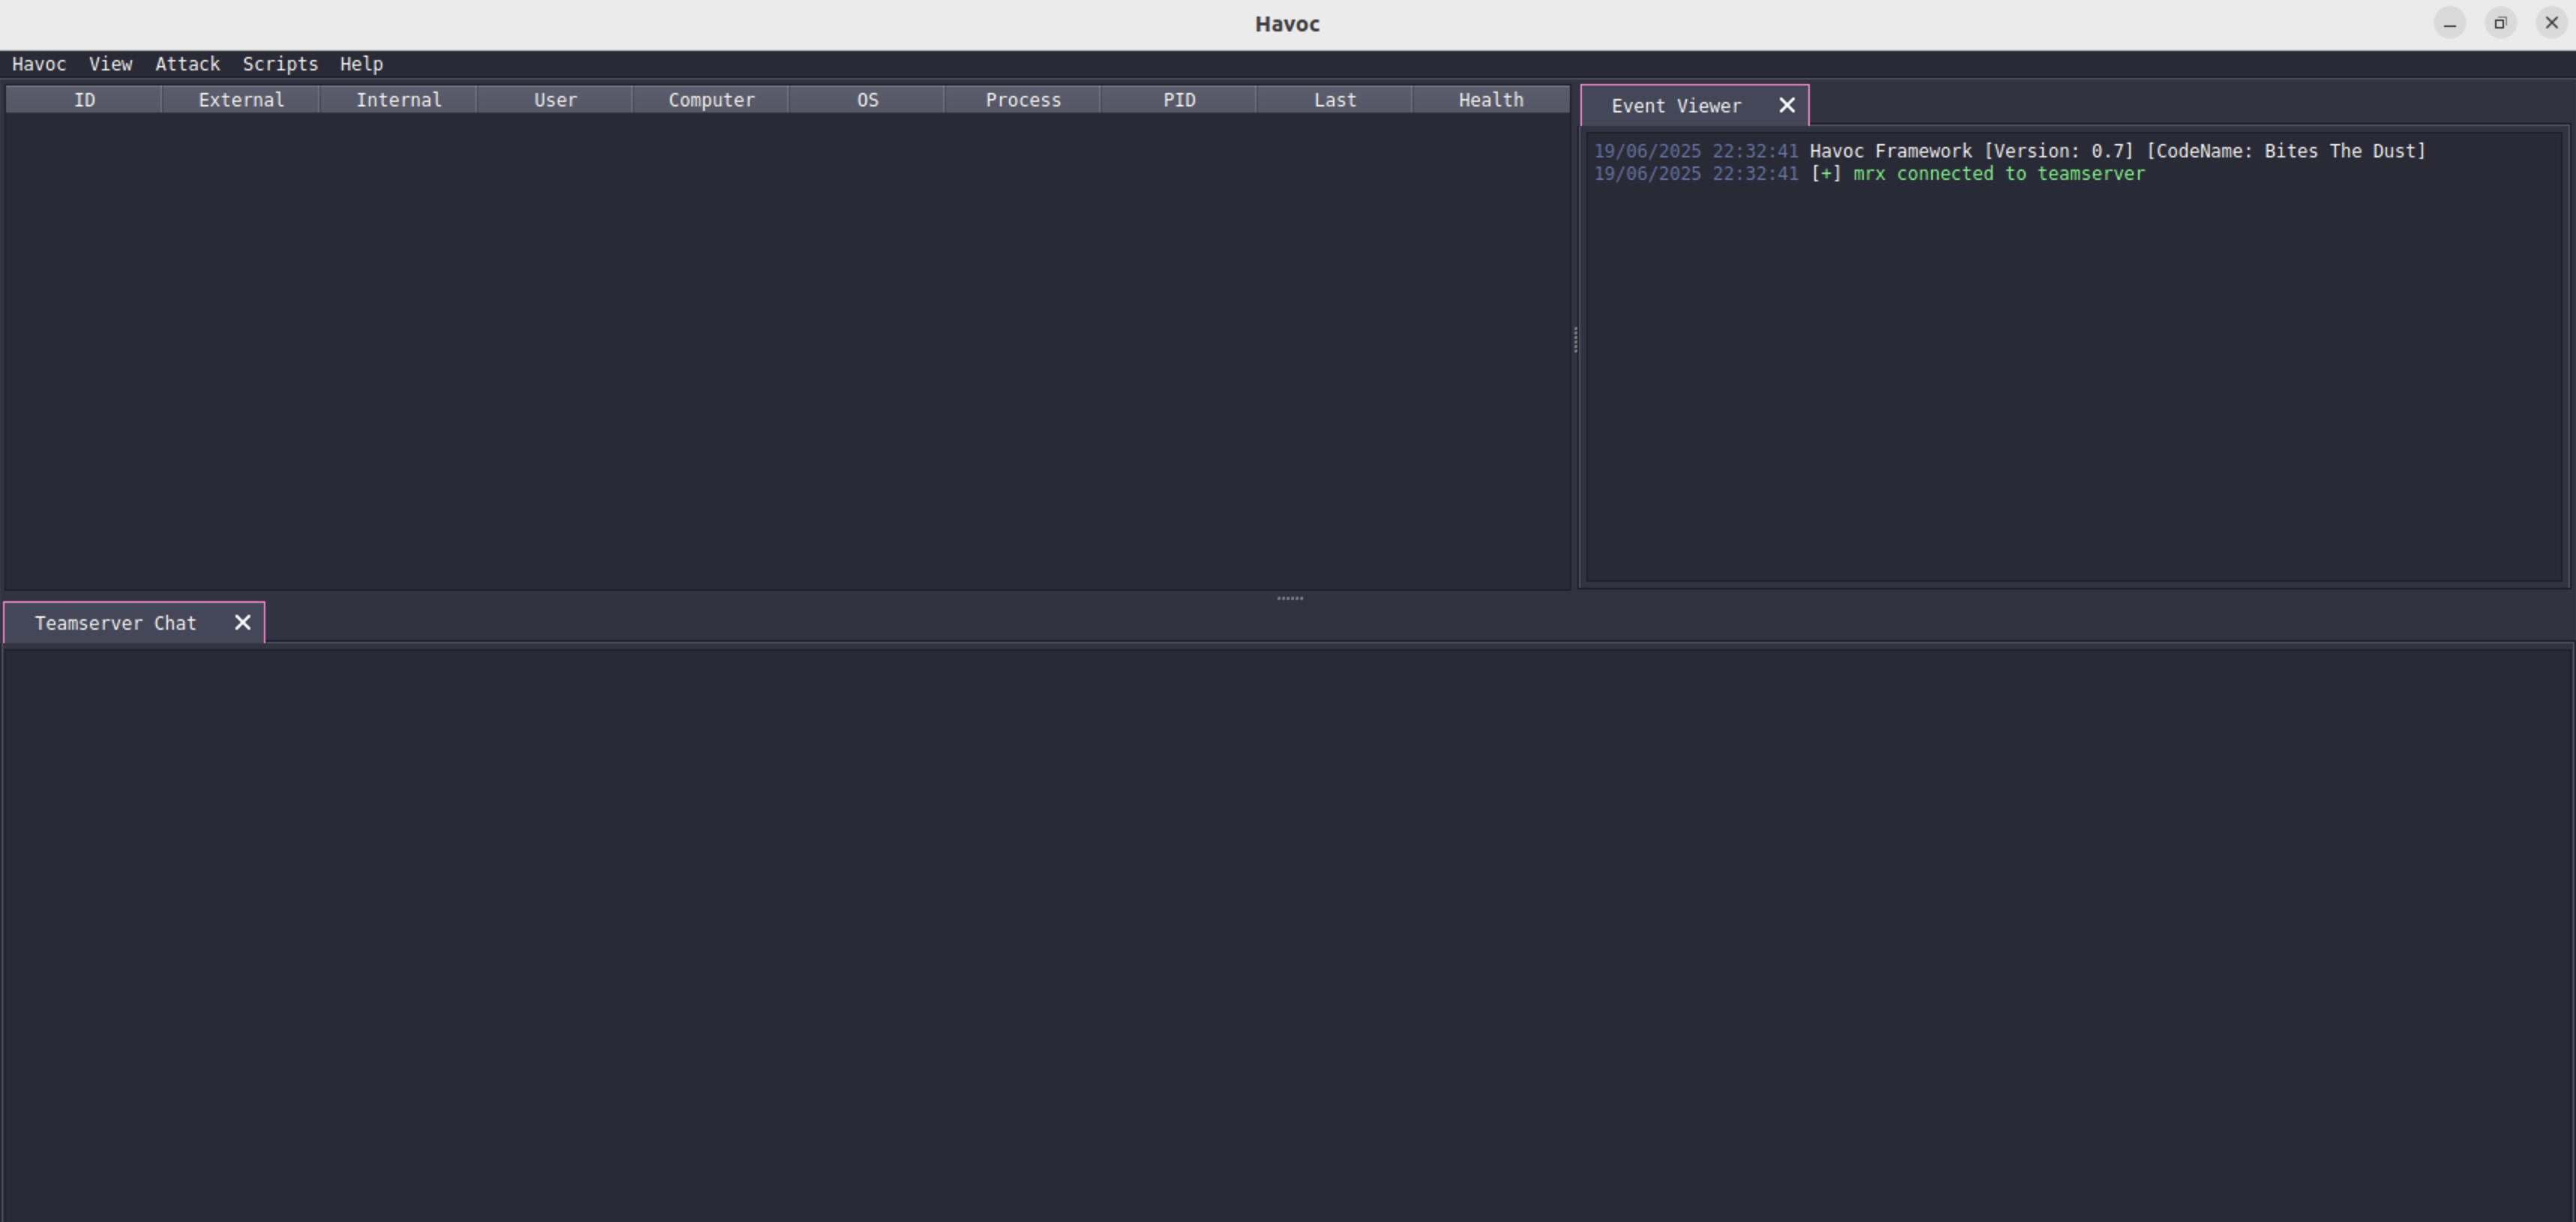Open the Attack menu

pos(187,64)
